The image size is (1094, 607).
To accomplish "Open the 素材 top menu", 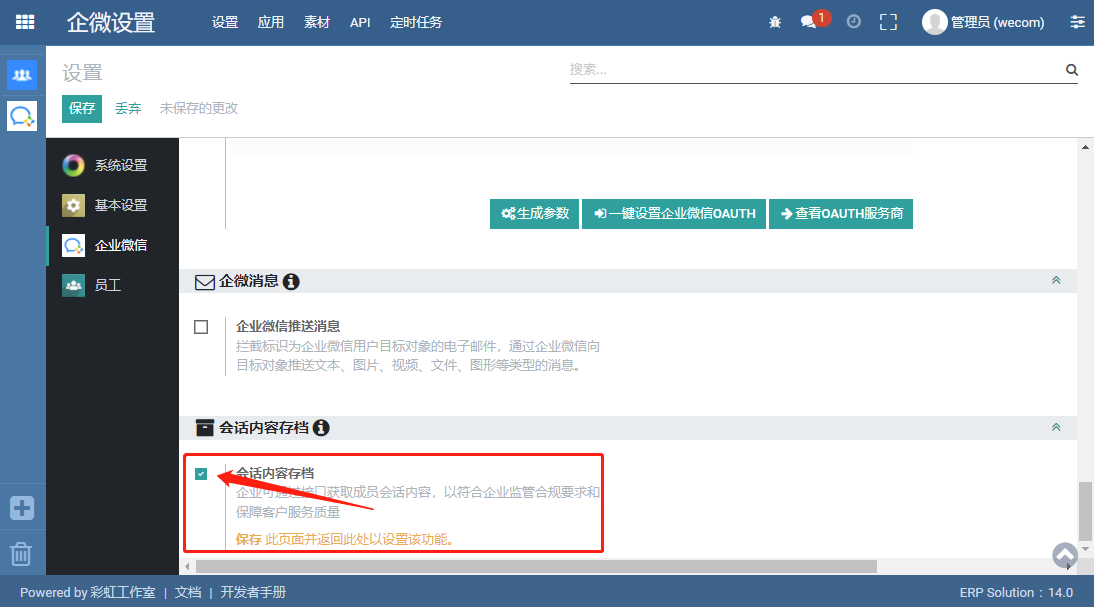I will coord(317,22).
